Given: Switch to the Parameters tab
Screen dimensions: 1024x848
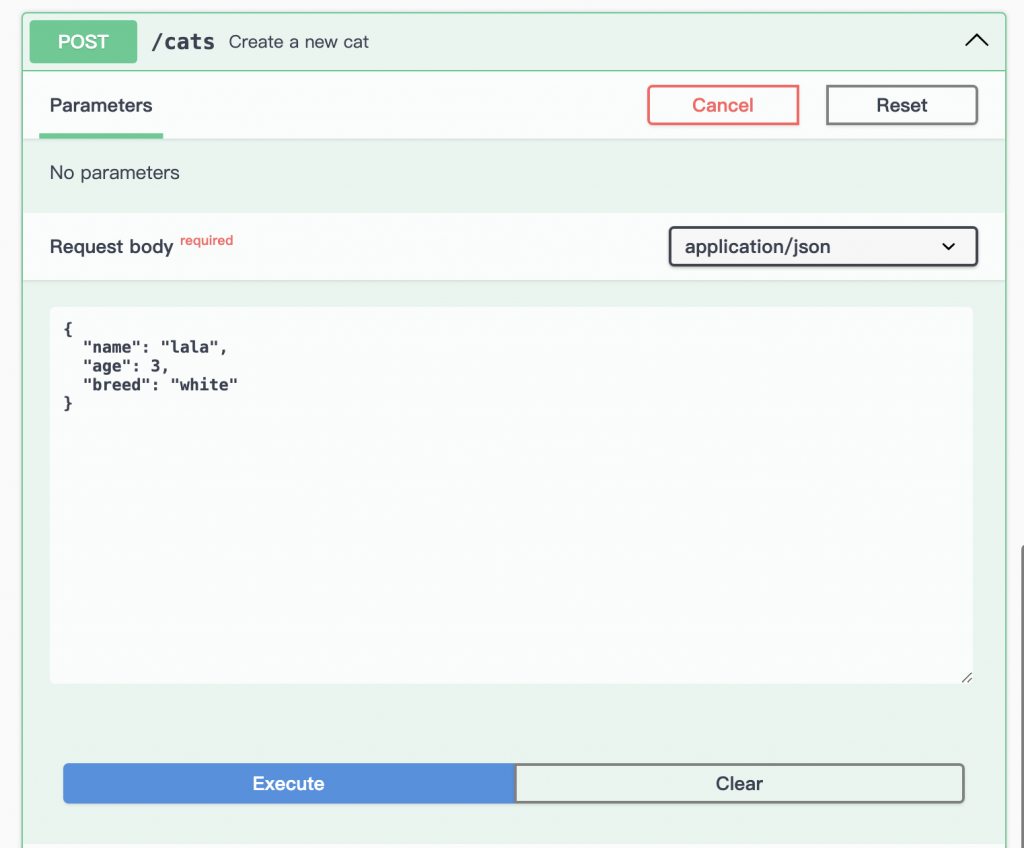Looking at the screenshot, I should tap(101, 105).
